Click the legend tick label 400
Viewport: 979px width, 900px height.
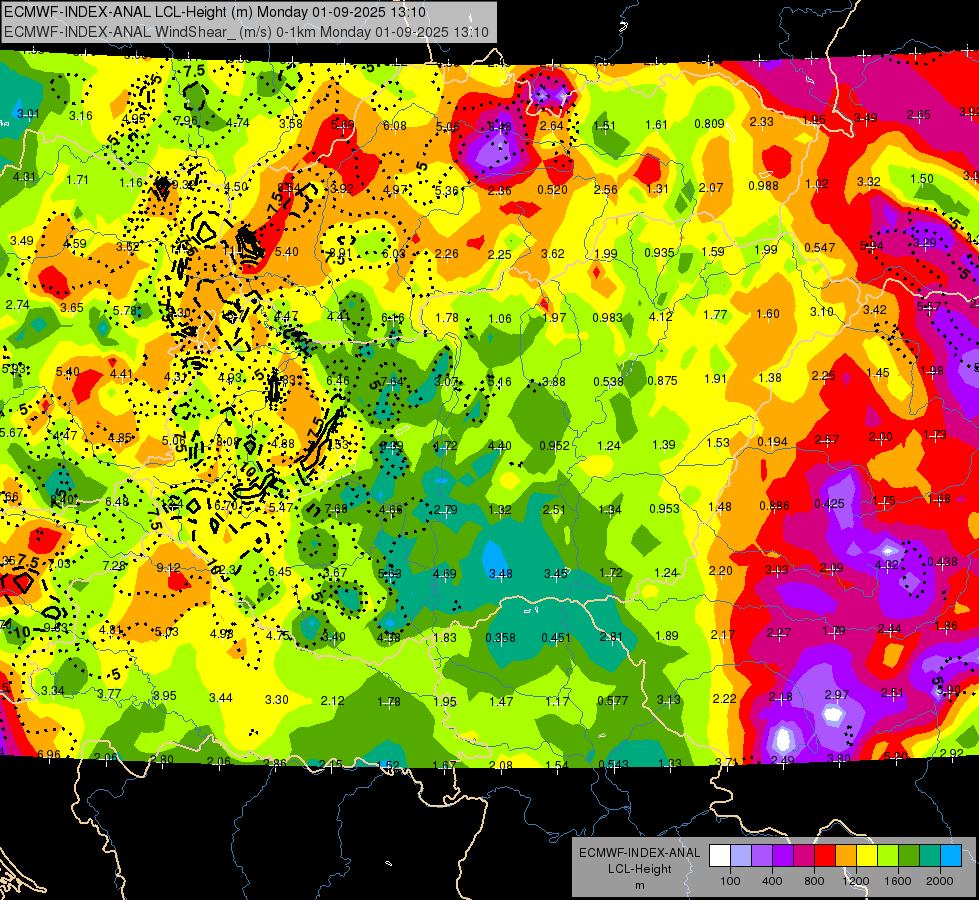coord(772,881)
